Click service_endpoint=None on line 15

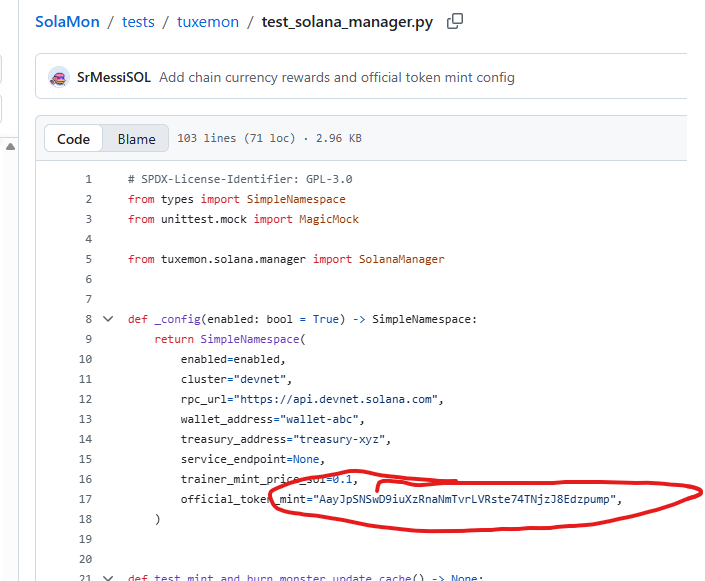click(250, 459)
